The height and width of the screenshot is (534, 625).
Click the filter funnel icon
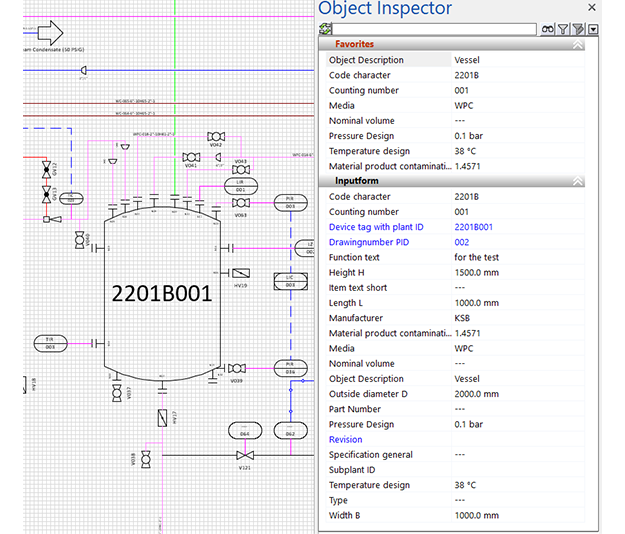[563, 30]
